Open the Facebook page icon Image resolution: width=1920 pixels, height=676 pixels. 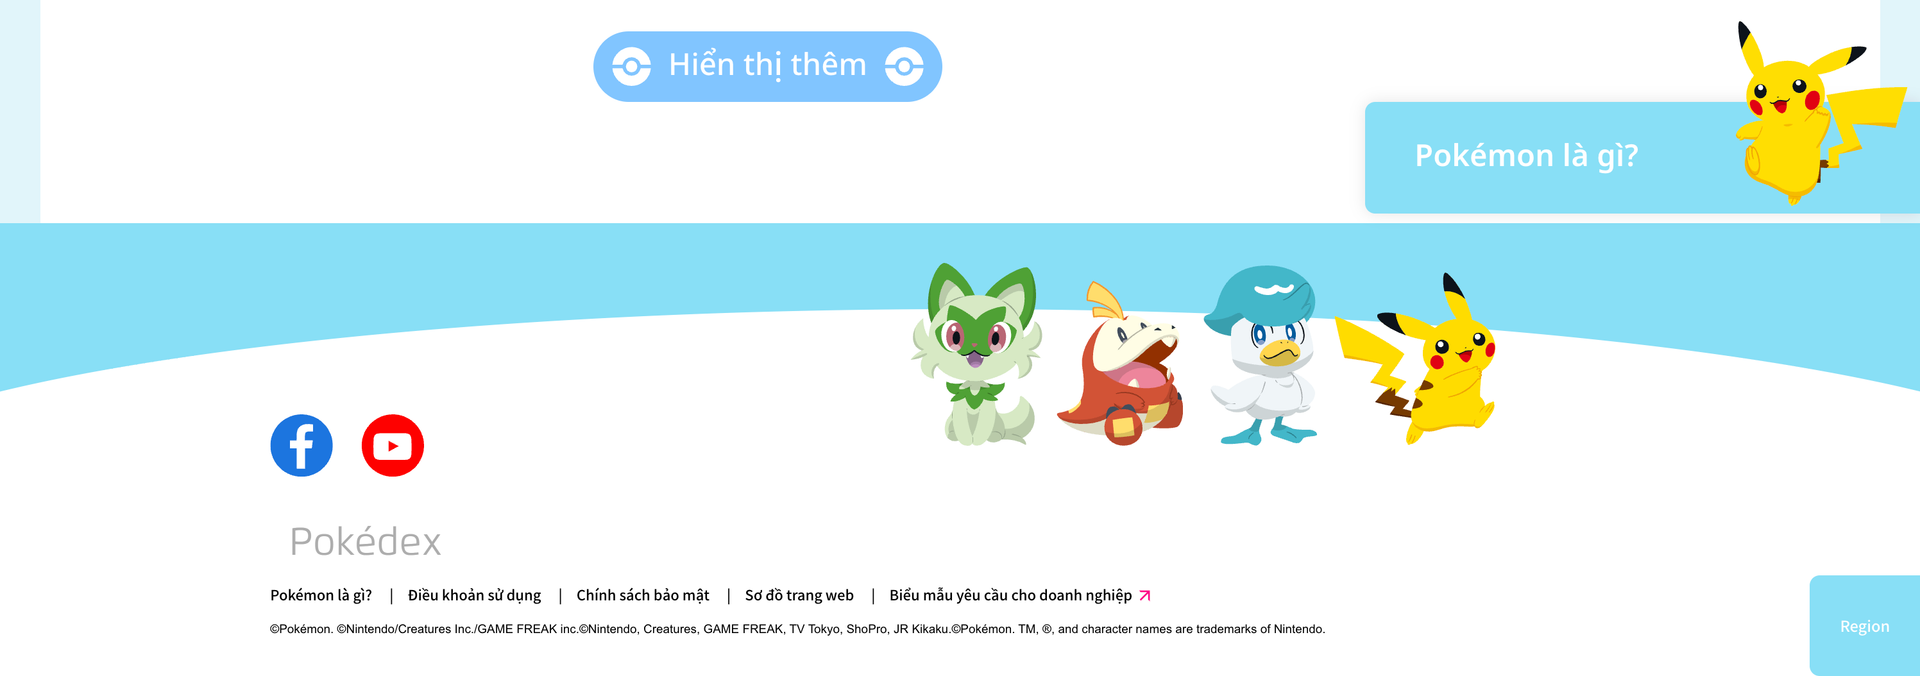pos(301,445)
